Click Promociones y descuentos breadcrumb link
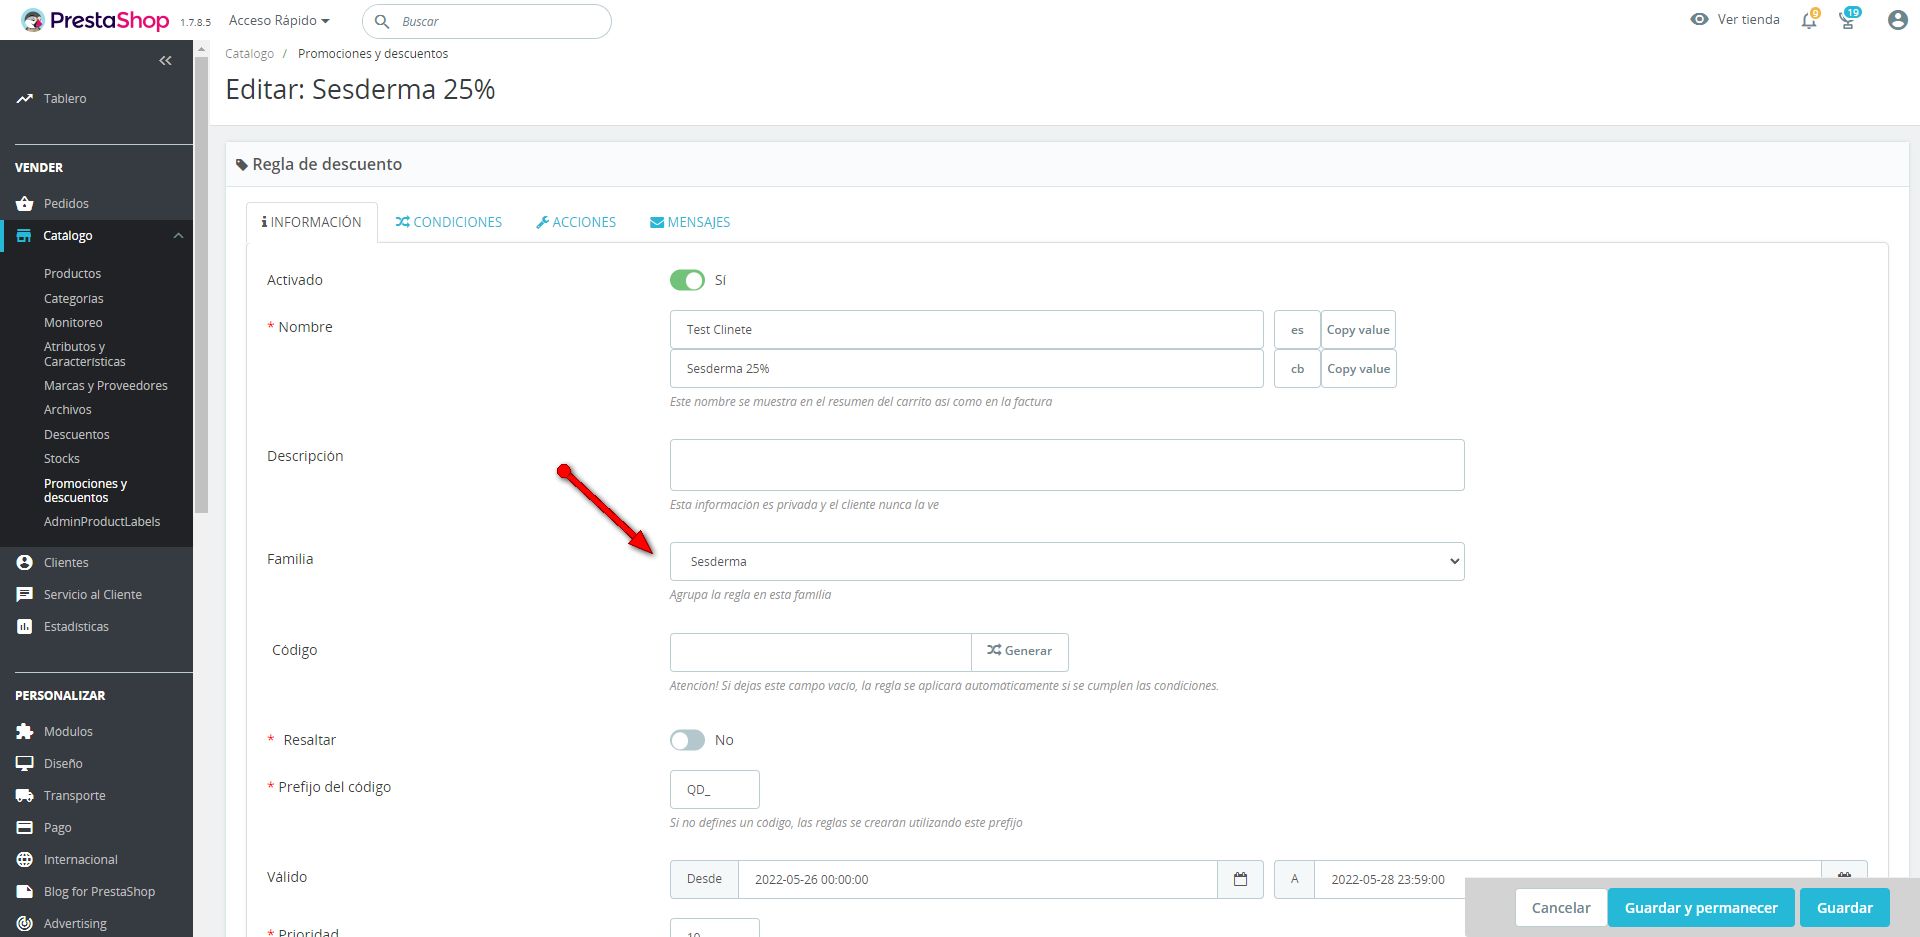Screen dimensions: 1920x937 point(373,54)
